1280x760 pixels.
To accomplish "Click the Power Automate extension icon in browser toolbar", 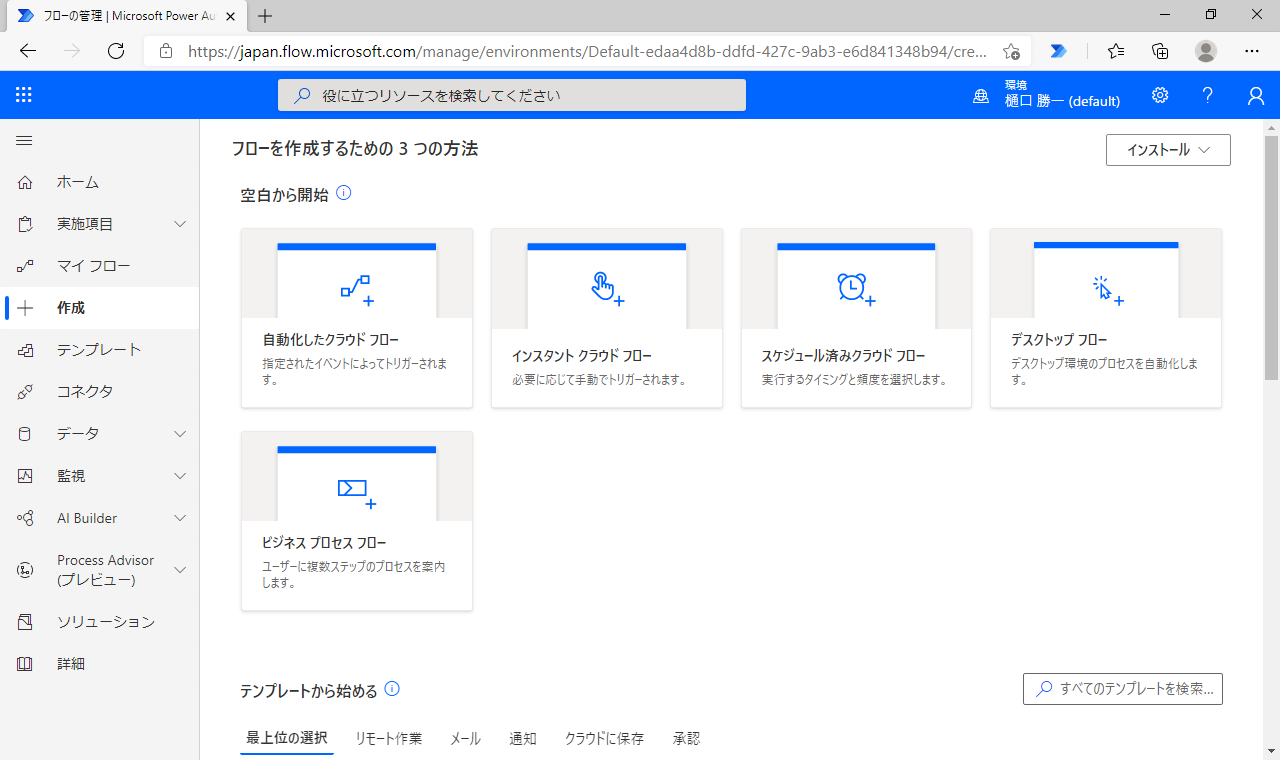I will pos(1059,51).
